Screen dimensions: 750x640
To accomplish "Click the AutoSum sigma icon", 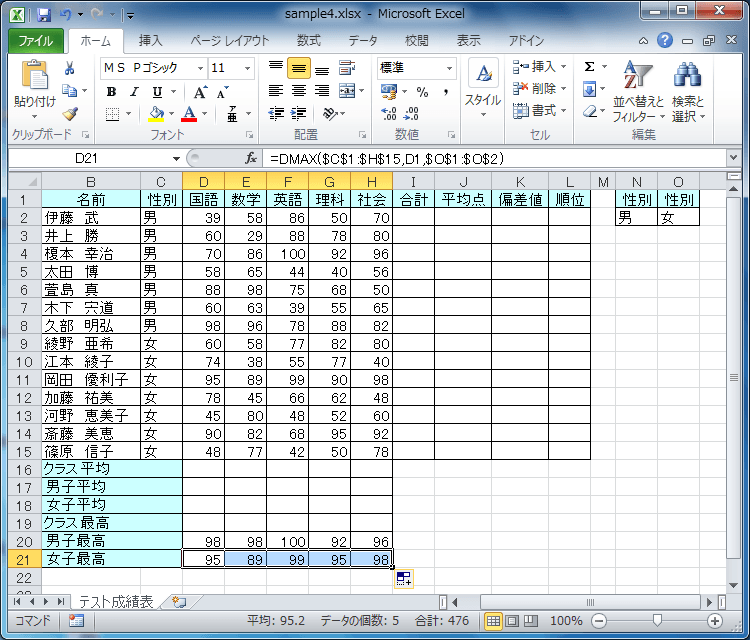I will pyautogui.click(x=590, y=67).
